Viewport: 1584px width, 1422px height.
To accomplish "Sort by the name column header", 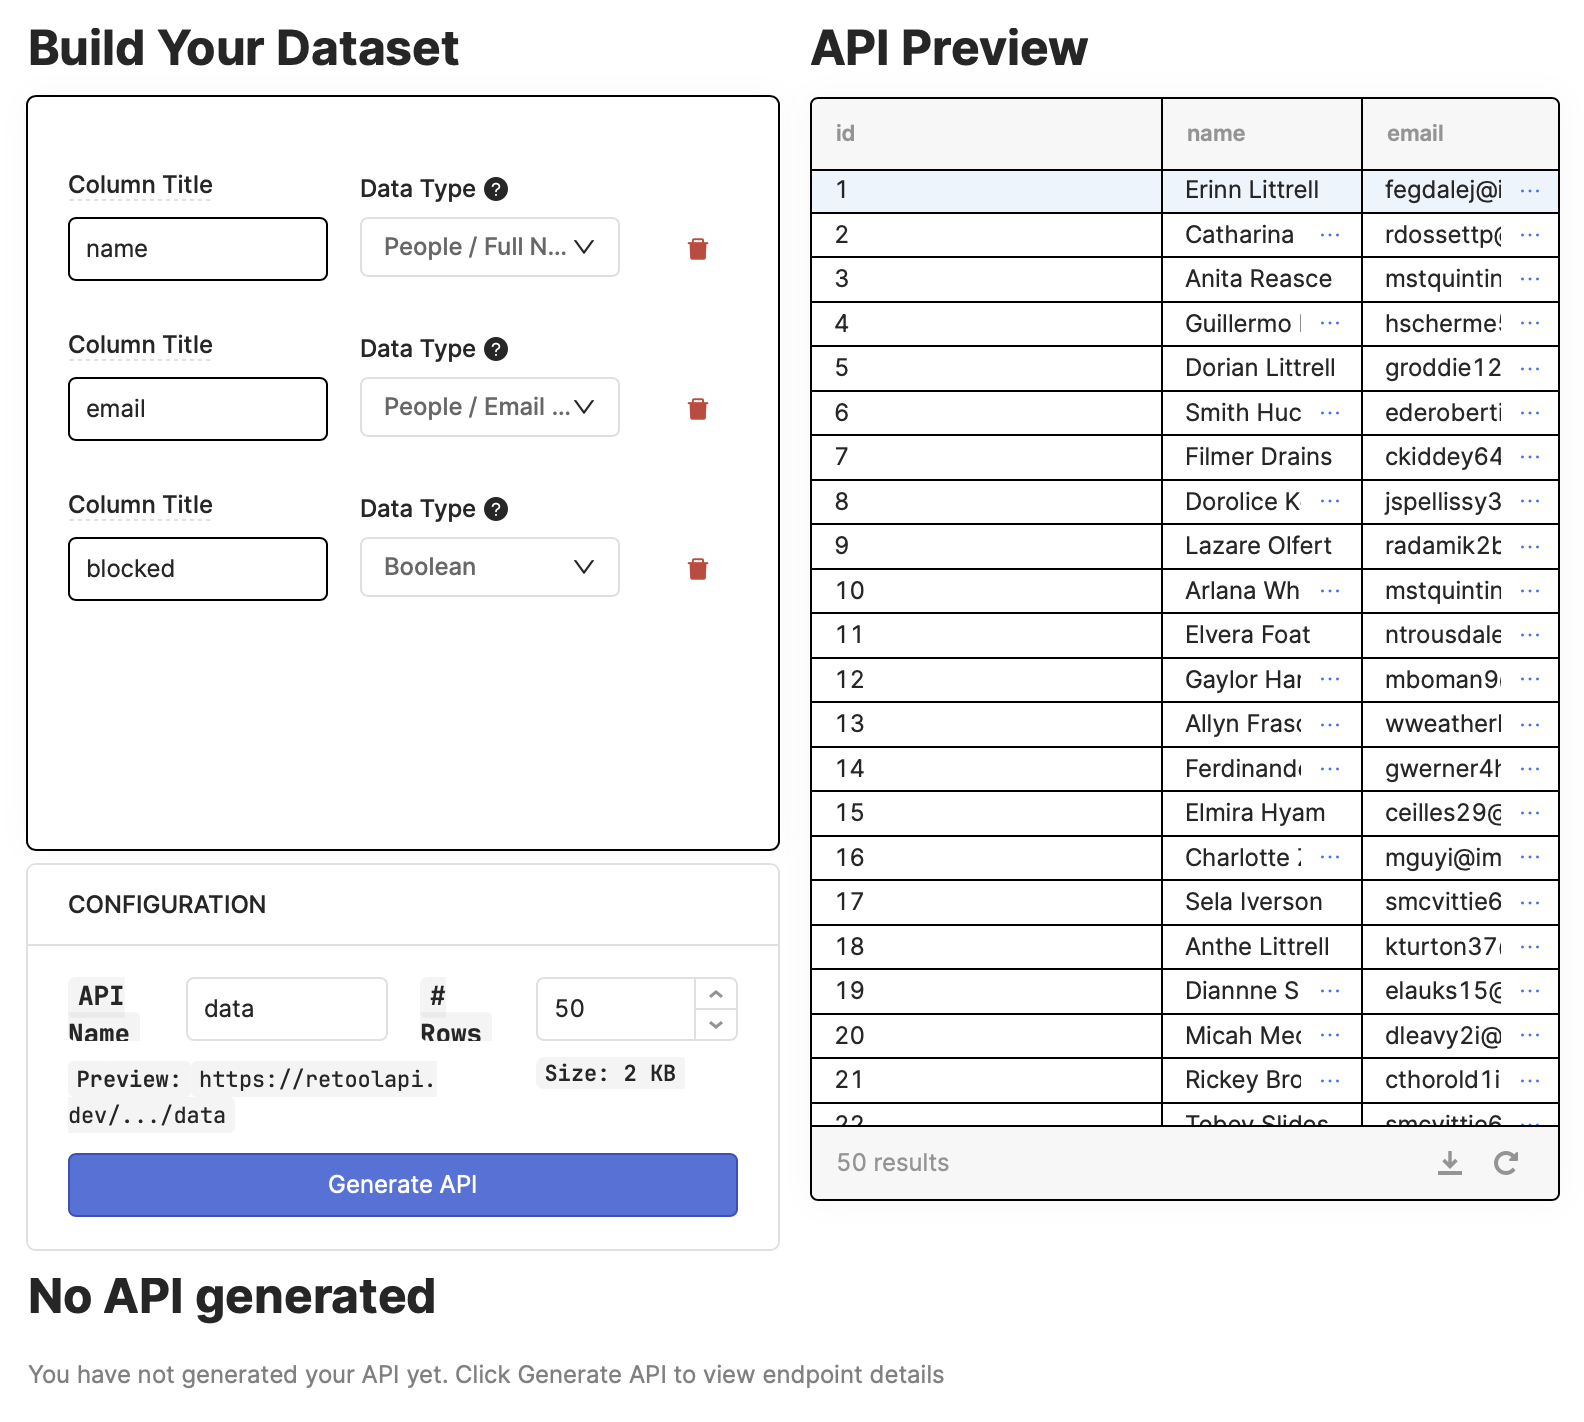I will pos(1216,134).
